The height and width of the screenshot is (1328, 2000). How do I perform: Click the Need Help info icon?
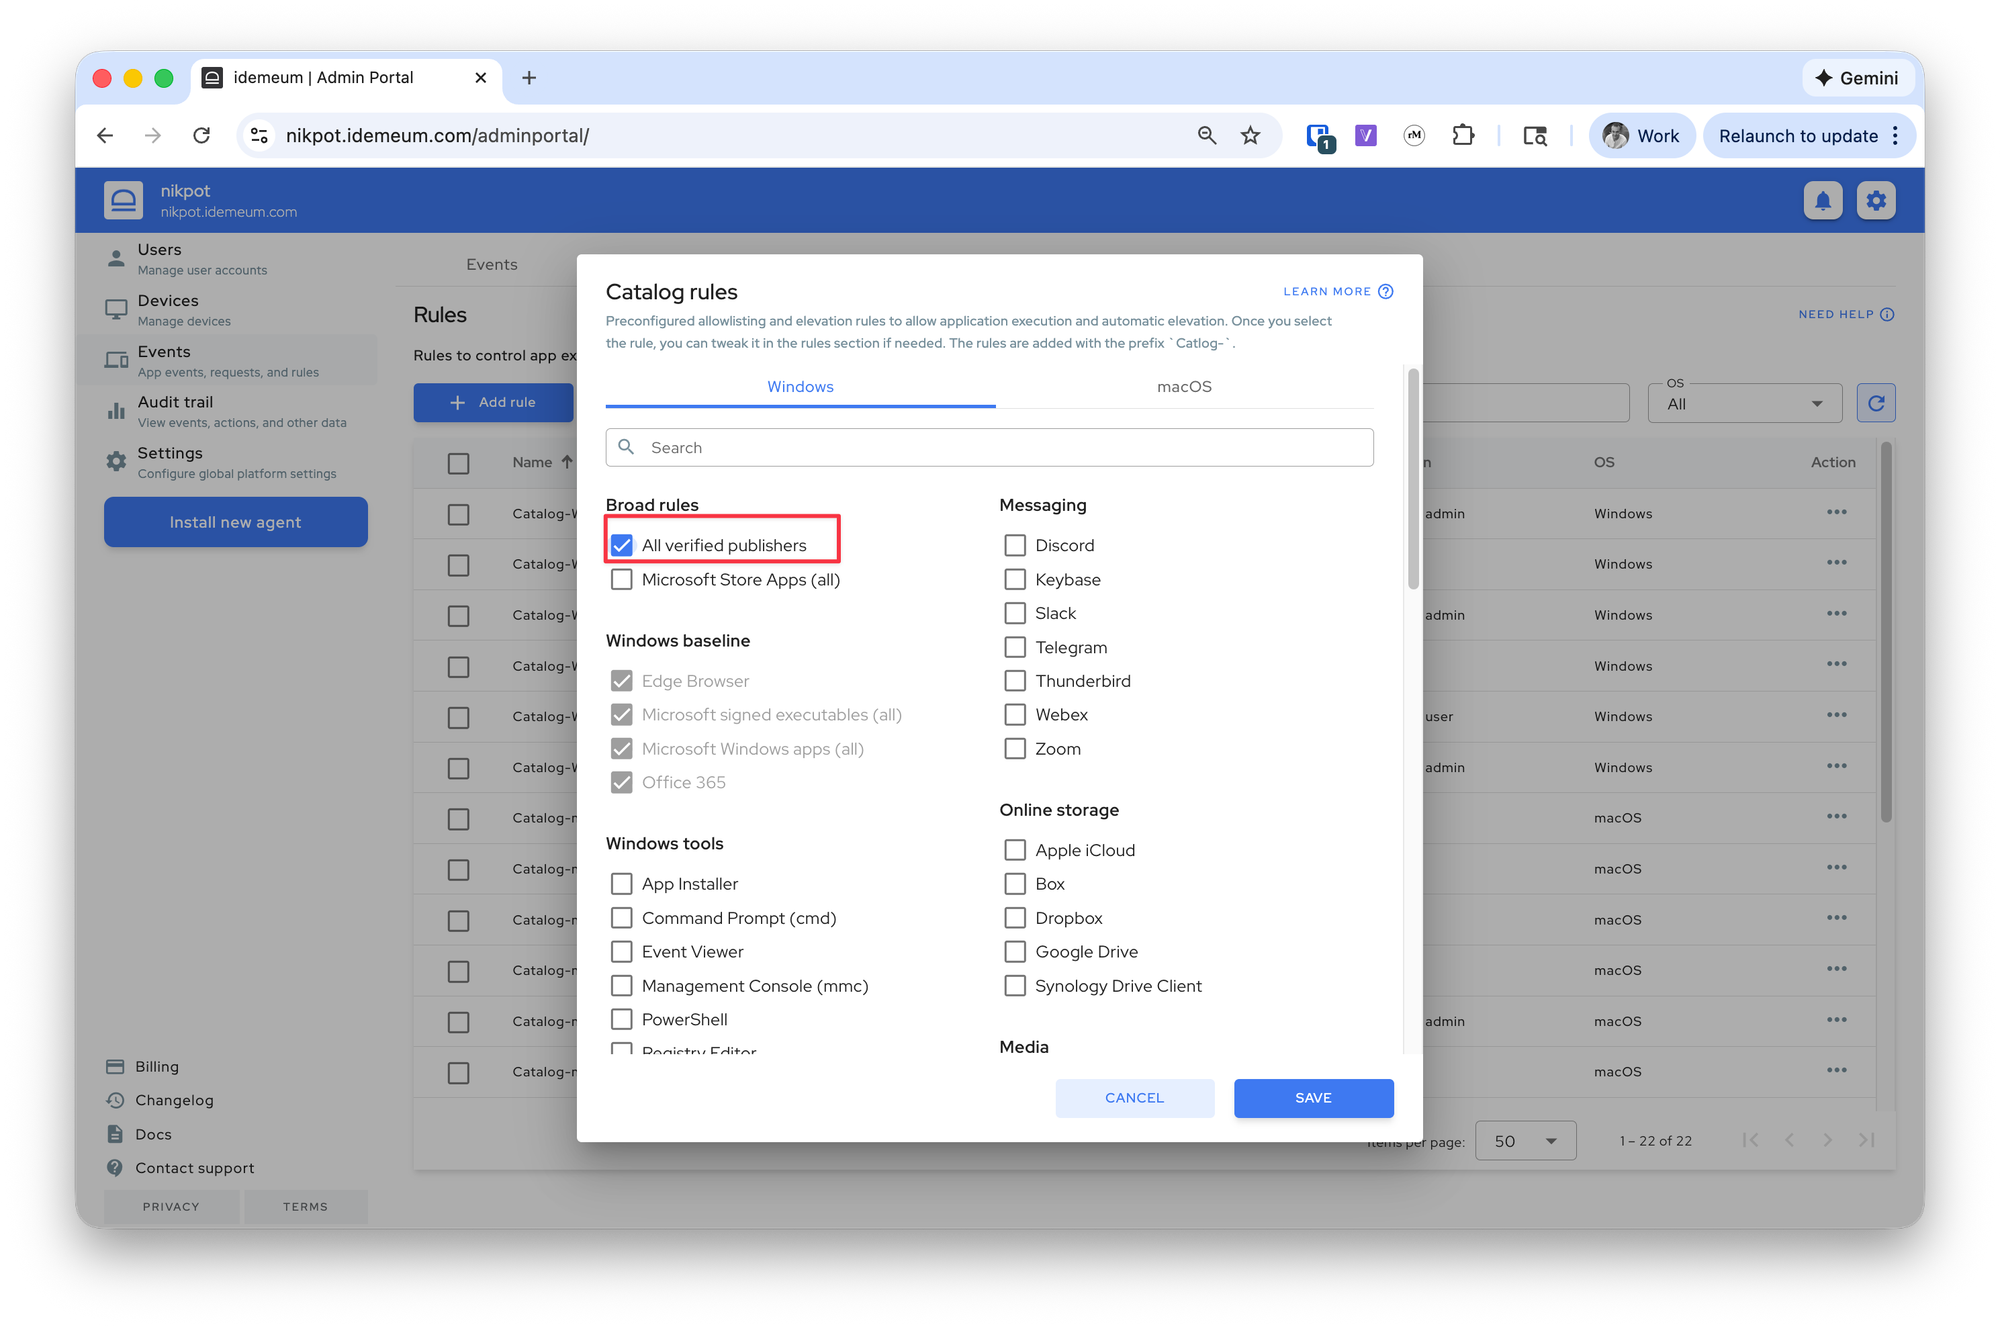[1887, 314]
